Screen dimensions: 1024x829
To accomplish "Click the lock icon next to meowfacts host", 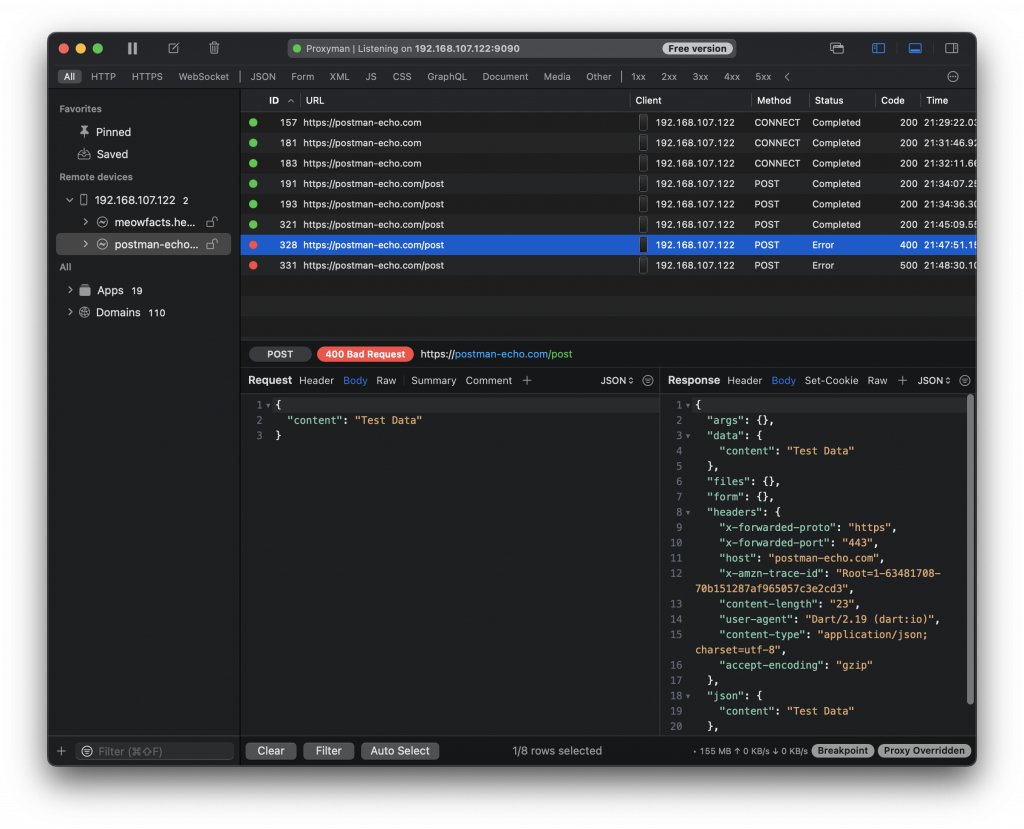I will (x=212, y=222).
